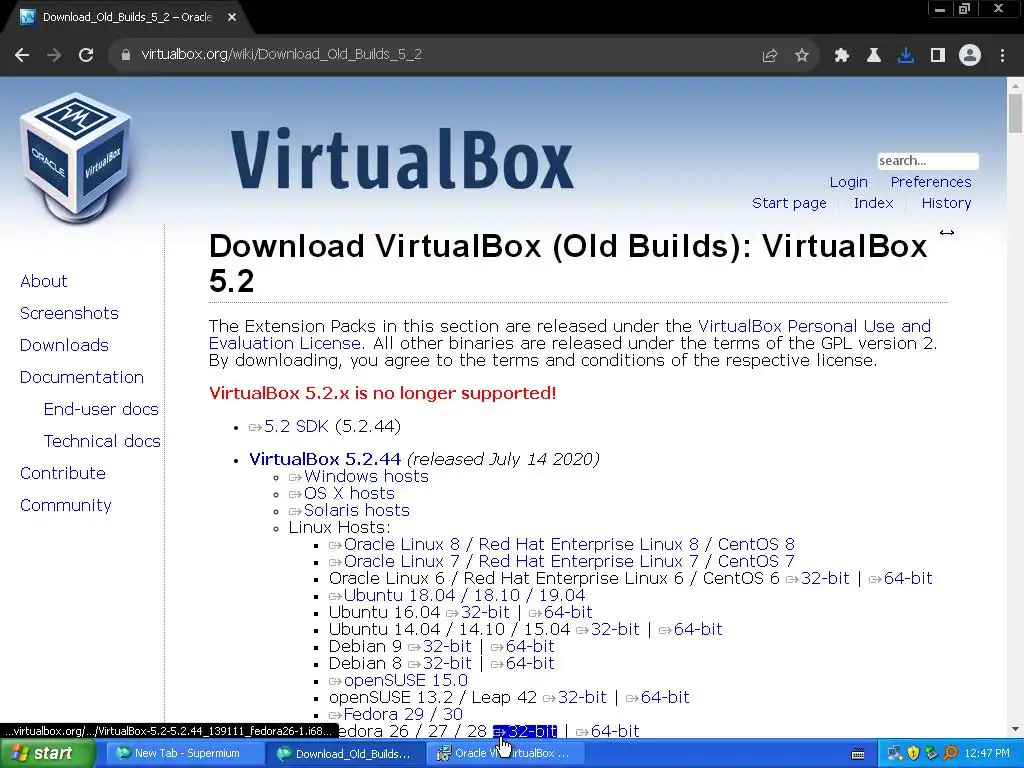
Task: Open the browser three-dot menu
Action: (1002, 56)
